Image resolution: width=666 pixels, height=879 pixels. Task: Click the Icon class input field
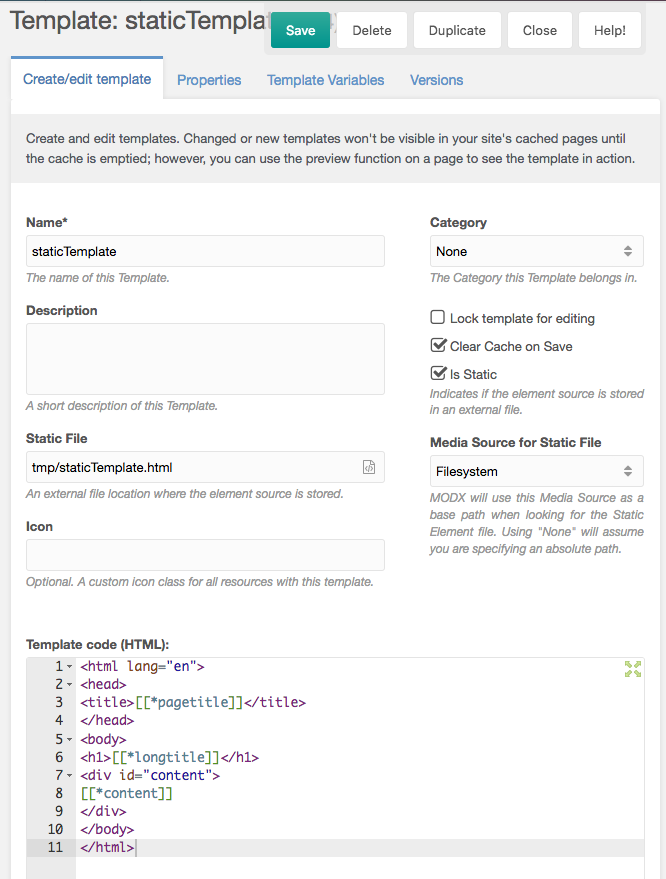(205, 555)
